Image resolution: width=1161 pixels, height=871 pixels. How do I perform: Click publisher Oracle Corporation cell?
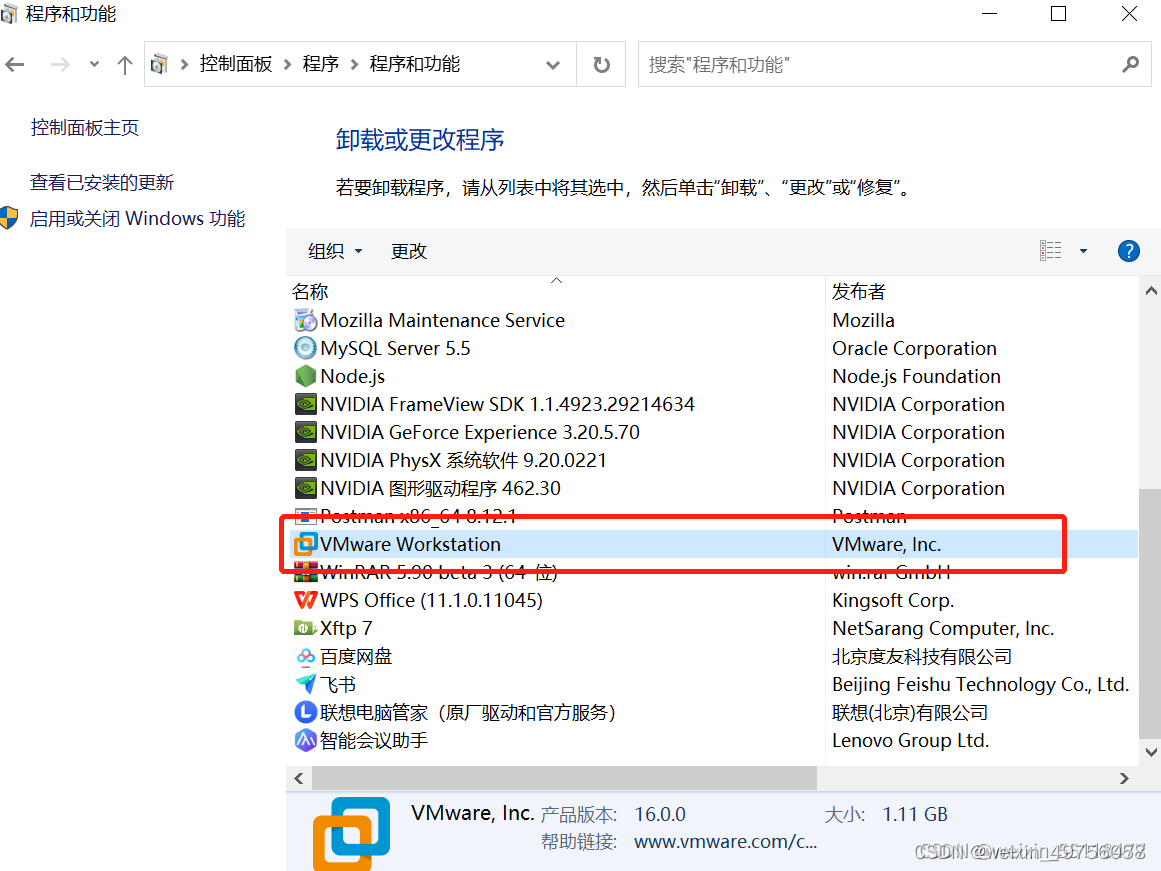click(x=914, y=348)
